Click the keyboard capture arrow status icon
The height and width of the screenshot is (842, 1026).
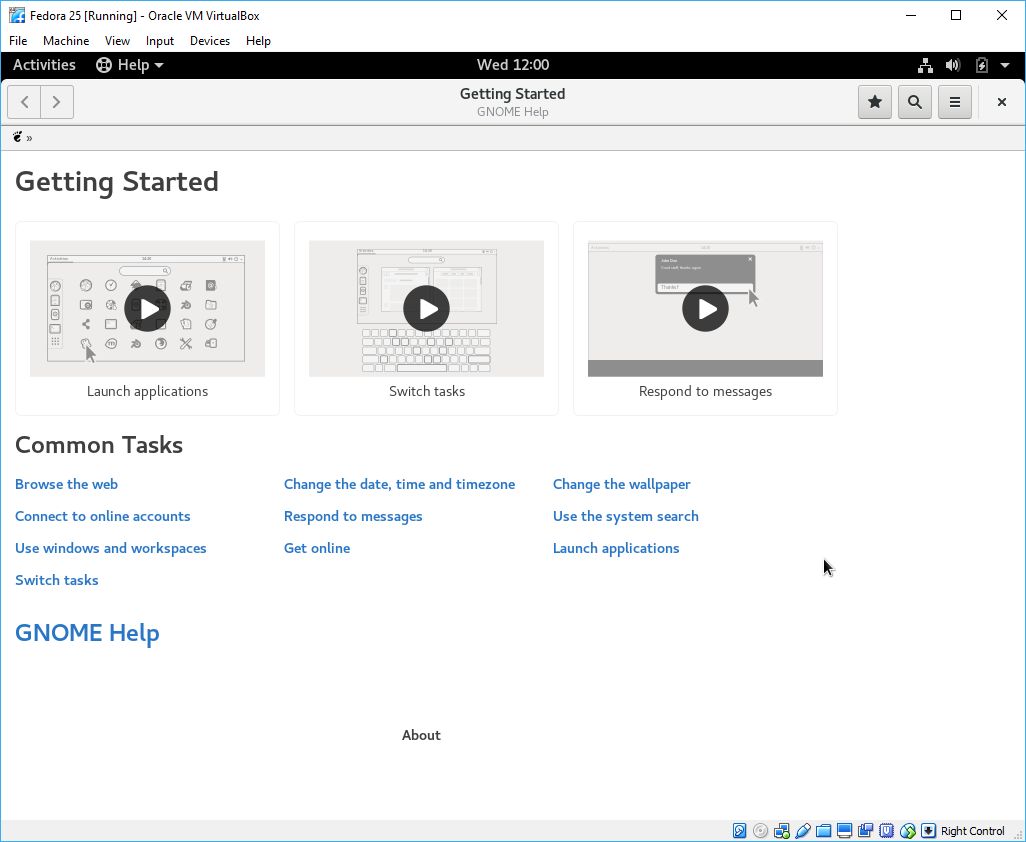pos(928,831)
